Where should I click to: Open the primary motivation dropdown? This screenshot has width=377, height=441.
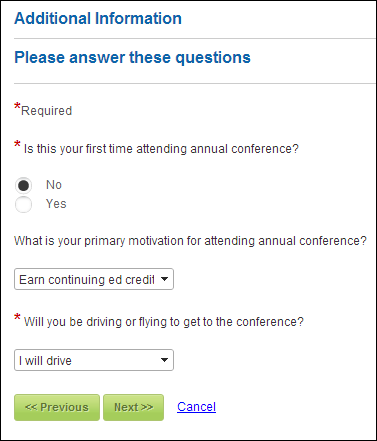click(94, 279)
